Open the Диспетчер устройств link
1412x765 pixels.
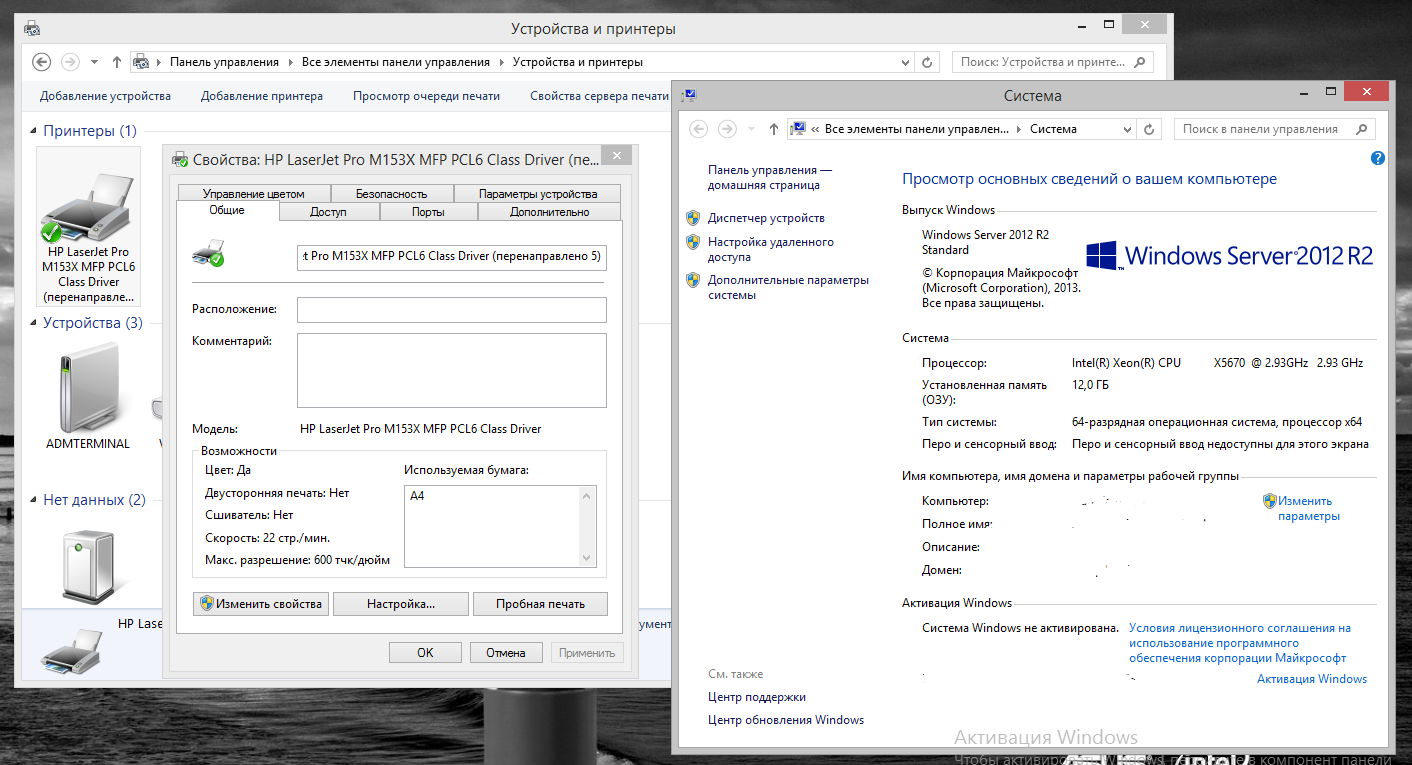click(766, 218)
